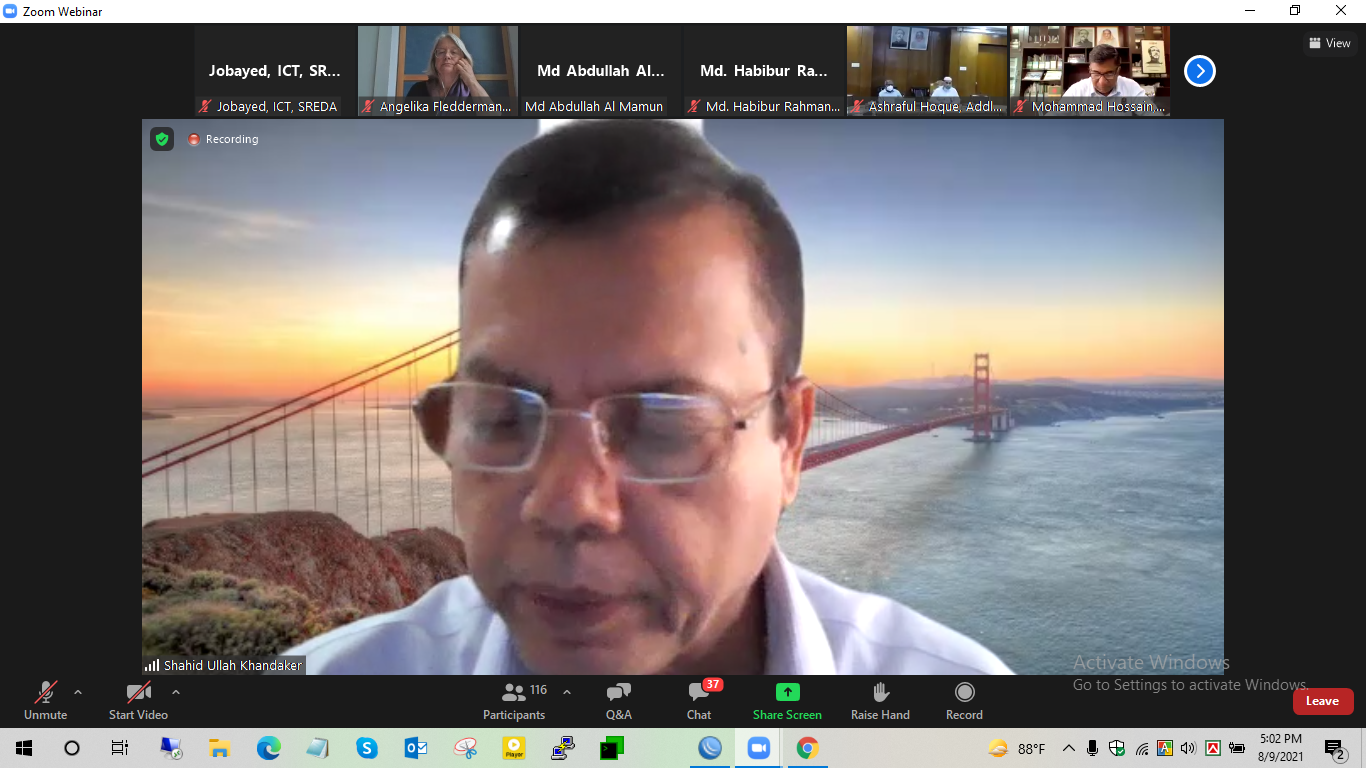Show hidden system tray icons
Viewport: 1366px width, 768px height.
(1069, 748)
